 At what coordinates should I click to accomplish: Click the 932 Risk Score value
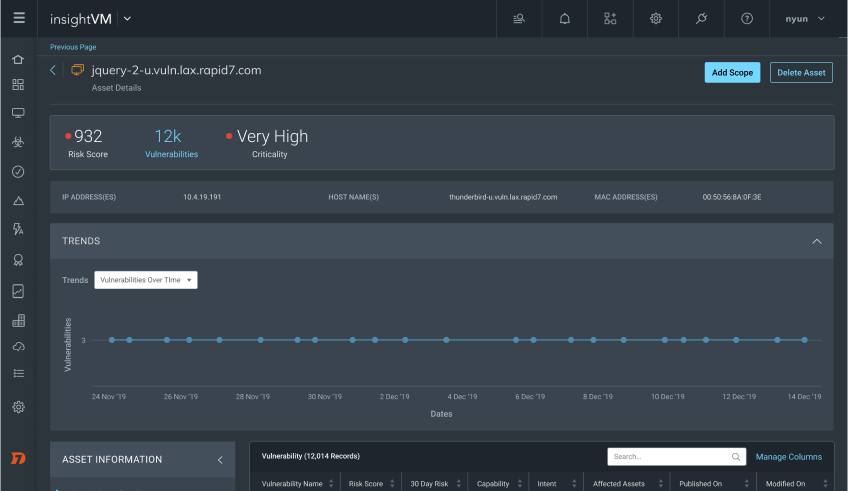(88, 136)
